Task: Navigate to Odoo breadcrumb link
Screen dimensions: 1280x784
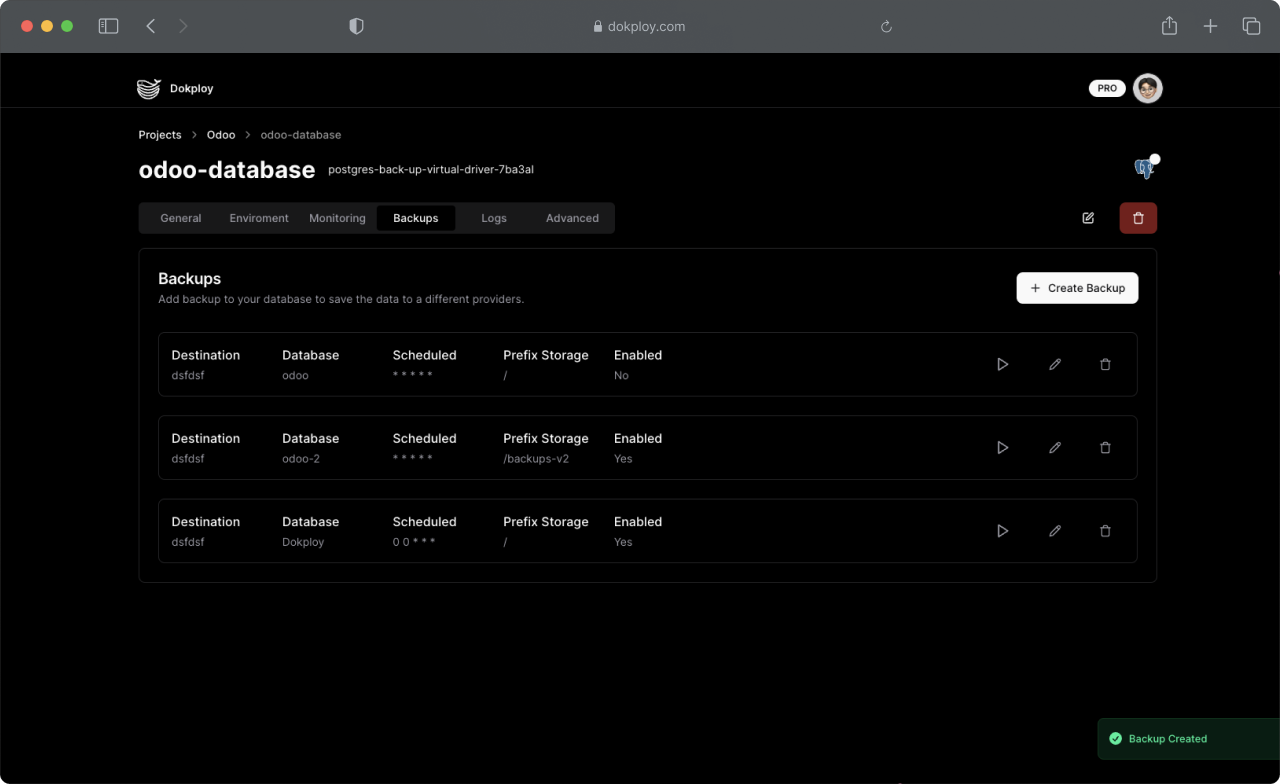Action: [221, 135]
